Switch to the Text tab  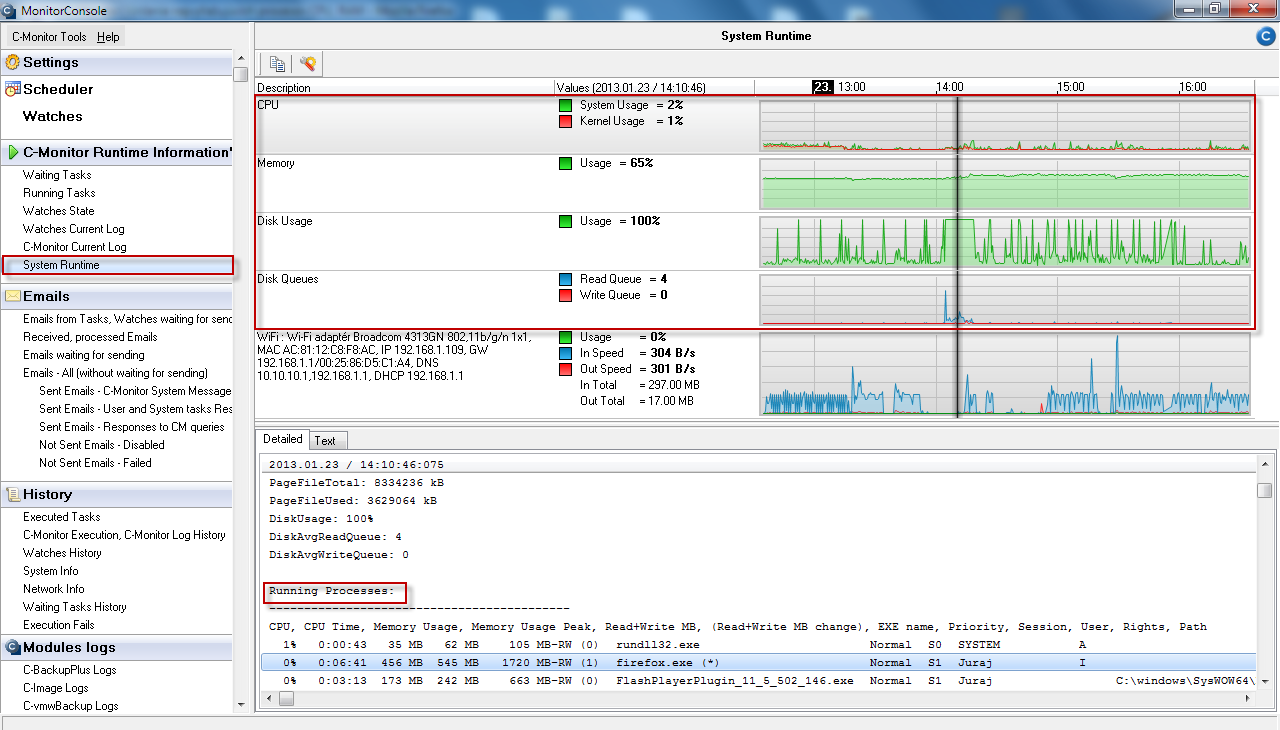[325, 440]
